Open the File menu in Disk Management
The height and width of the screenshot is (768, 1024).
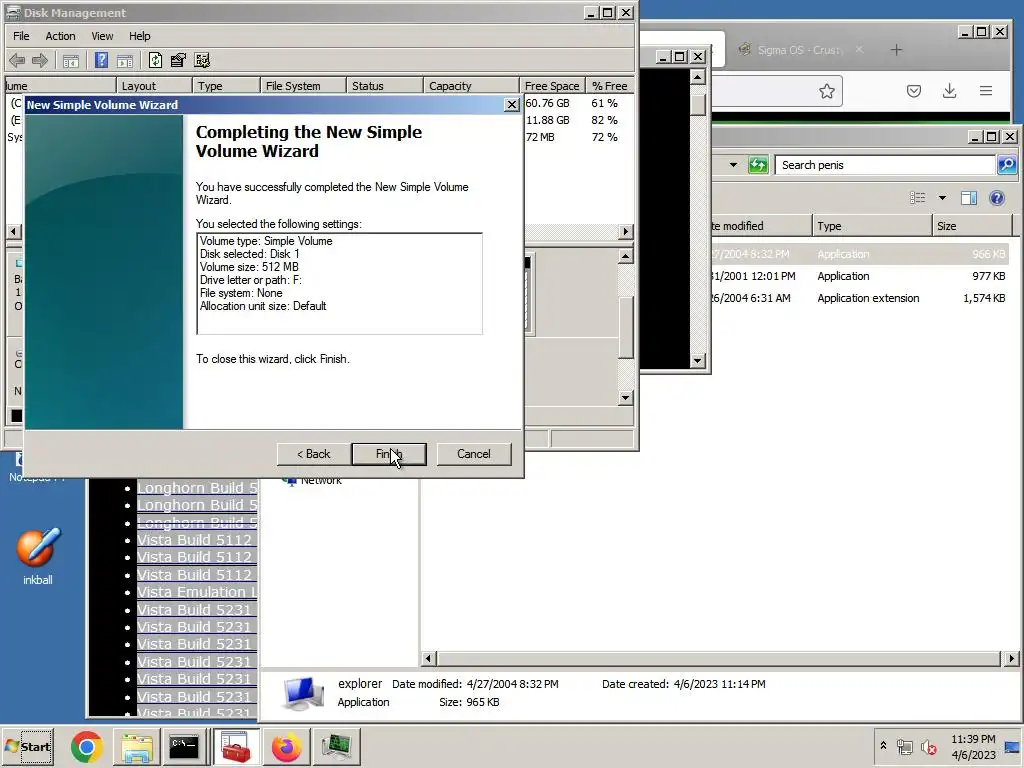pyautogui.click(x=21, y=36)
